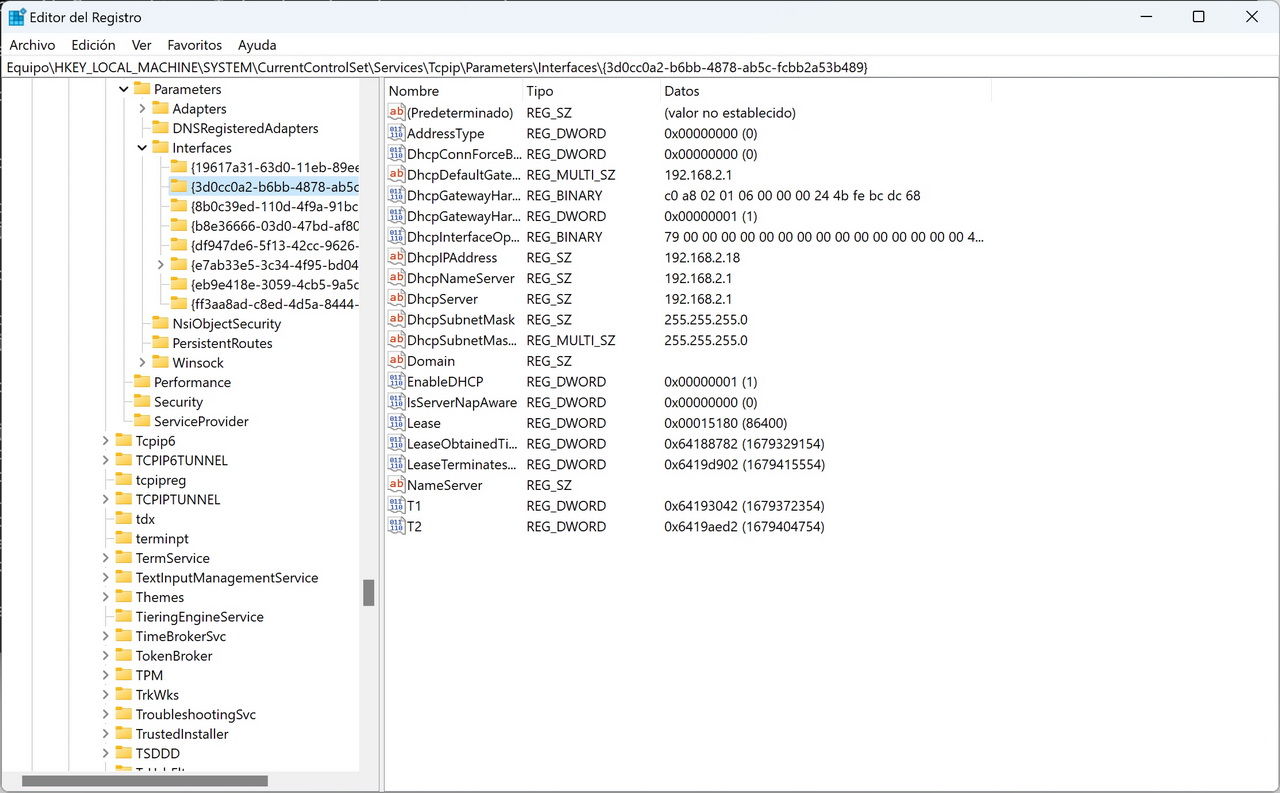
Task: Expand the Adapters tree node
Action: point(142,109)
